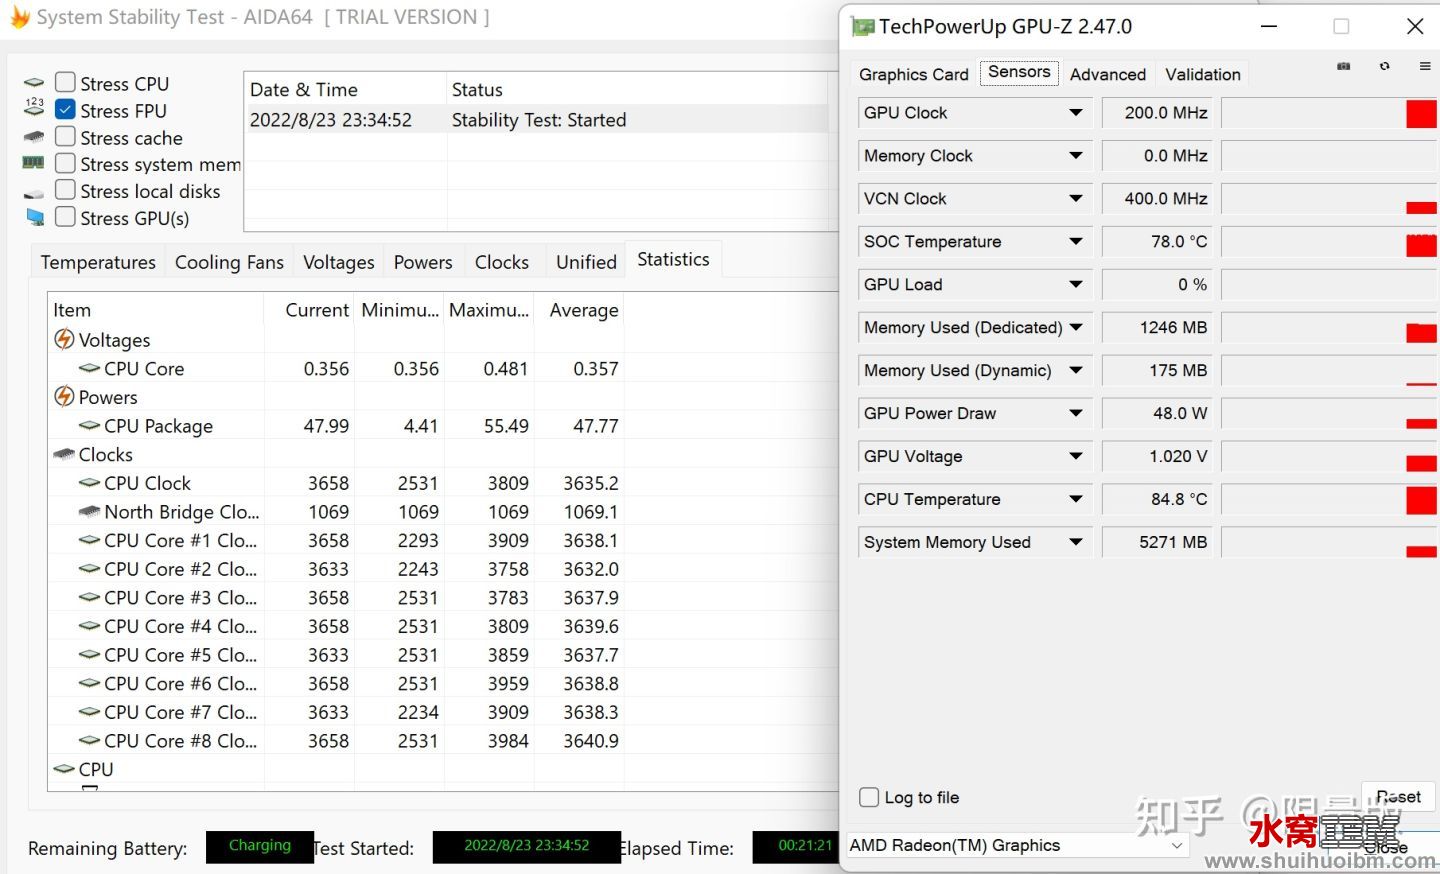
Task: Open the GPU Voltage sensor dropdown
Action: tap(1076, 457)
